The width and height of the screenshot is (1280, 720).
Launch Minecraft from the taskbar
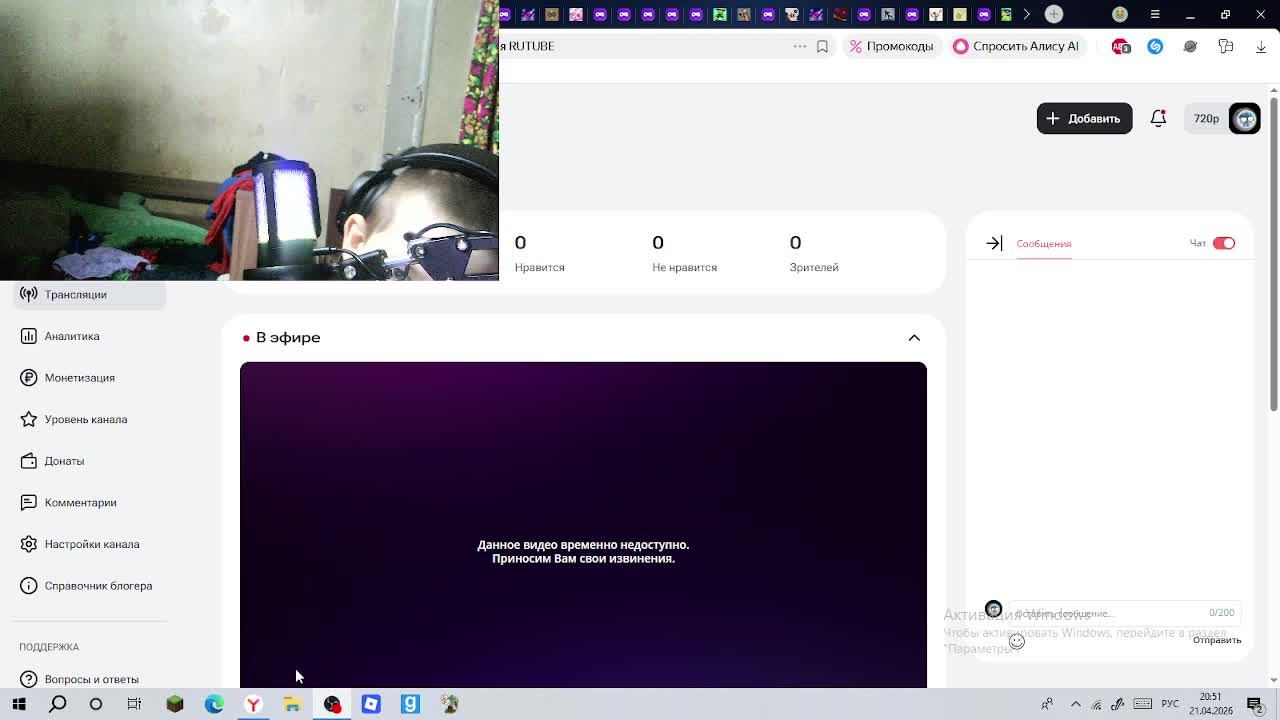coord(175,704)
